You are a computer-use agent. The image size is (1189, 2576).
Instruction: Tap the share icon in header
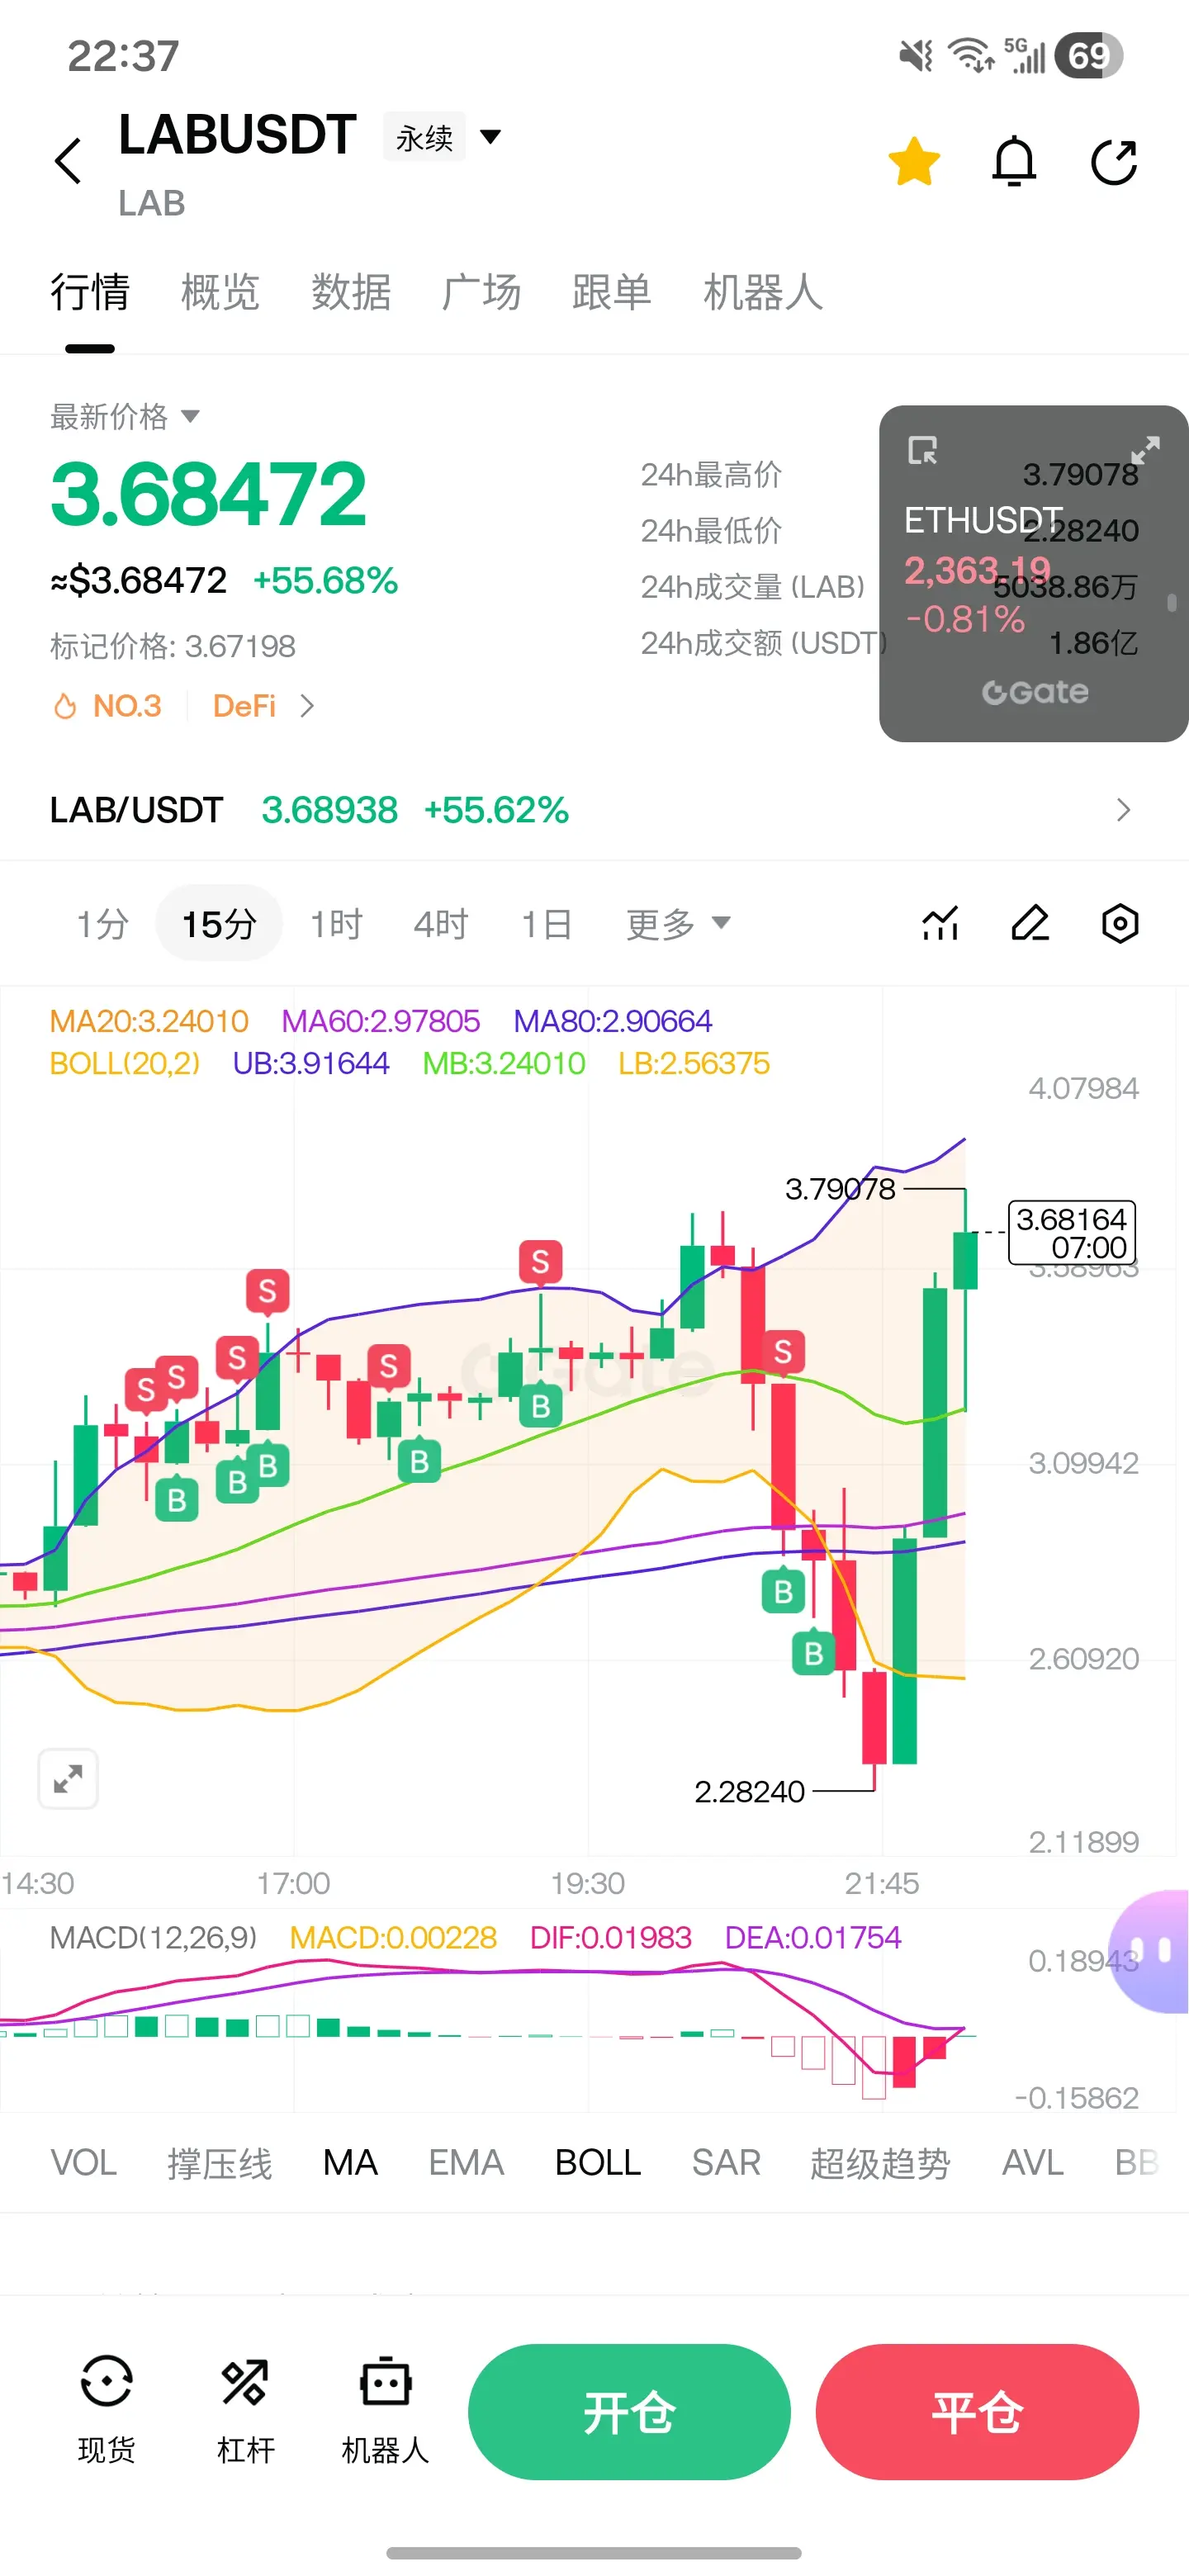pyautogui.click(x=1114, y=162)
